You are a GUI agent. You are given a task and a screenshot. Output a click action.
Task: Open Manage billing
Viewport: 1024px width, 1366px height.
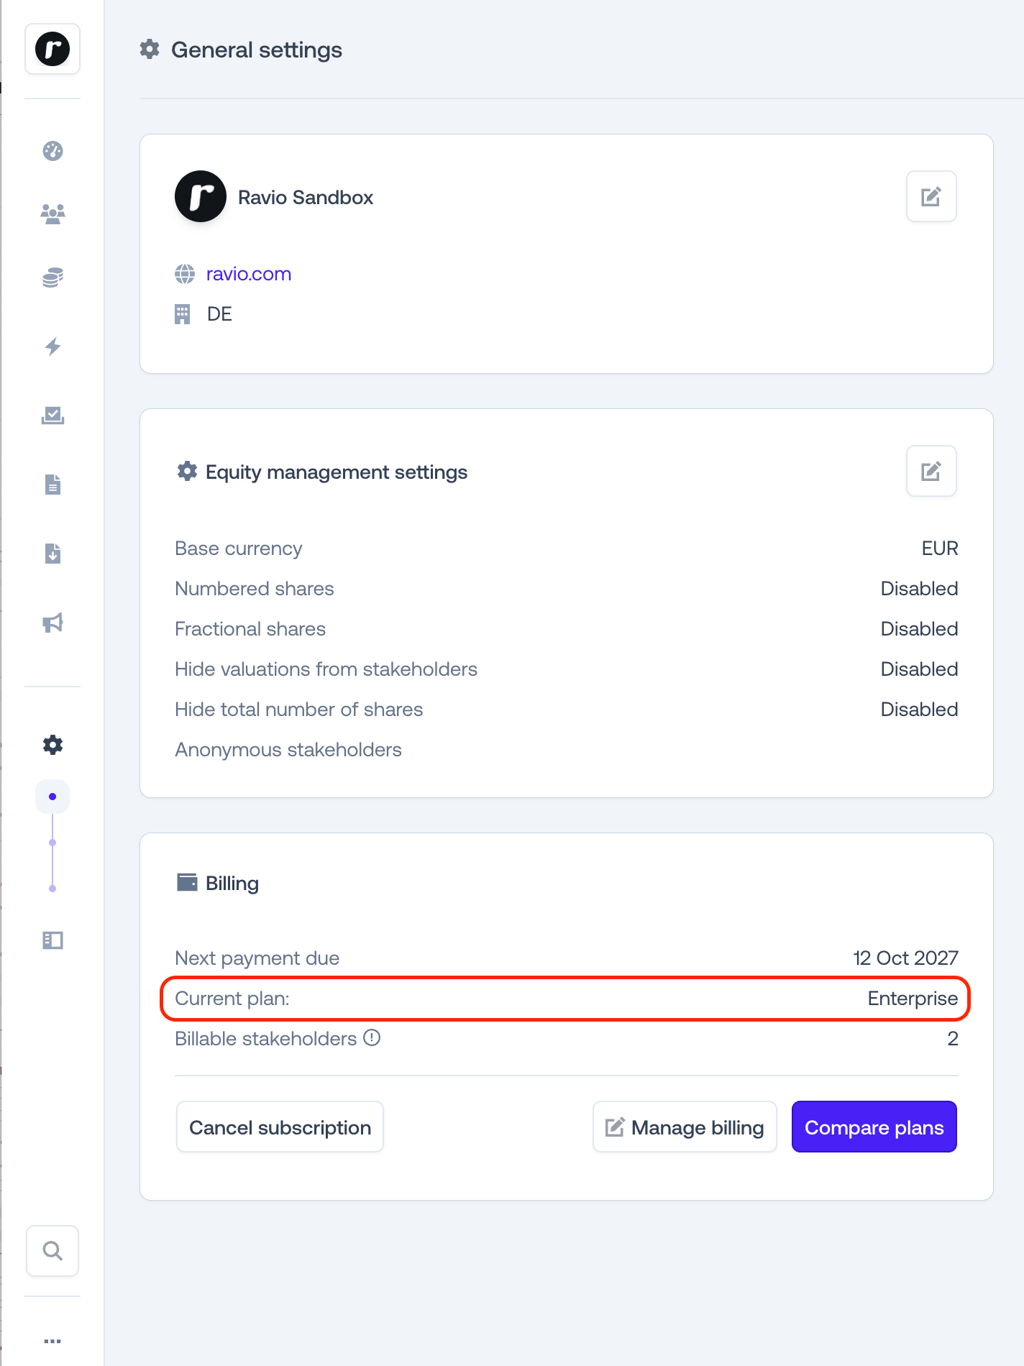(x=685, y=1127)
